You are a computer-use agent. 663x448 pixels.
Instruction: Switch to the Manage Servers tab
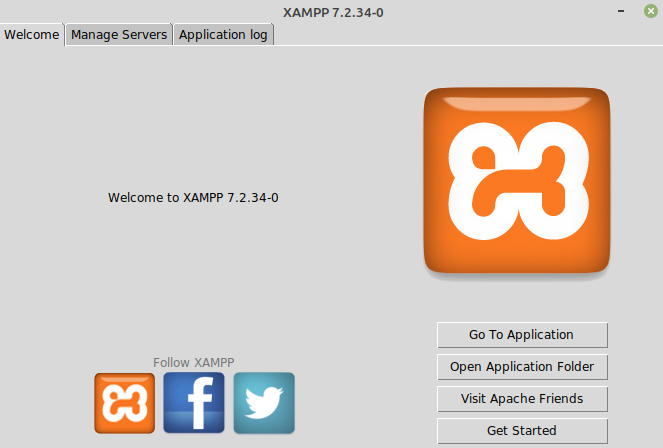click(119, 34)
